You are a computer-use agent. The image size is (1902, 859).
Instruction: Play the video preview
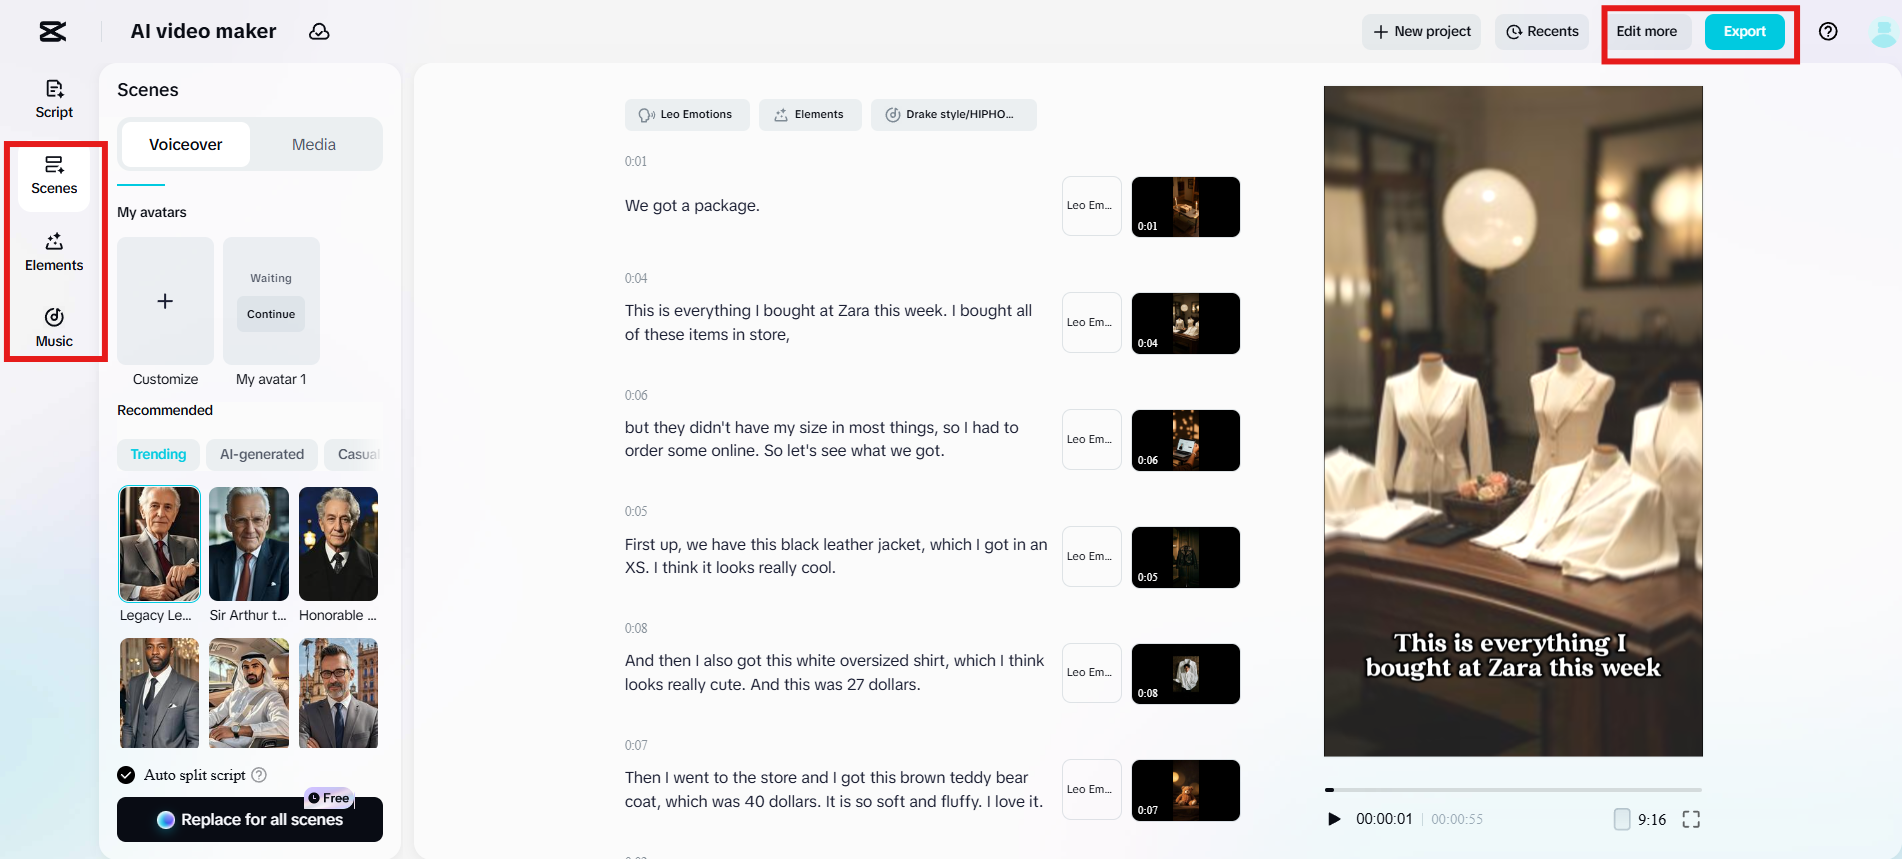(x=1334, y=819)
